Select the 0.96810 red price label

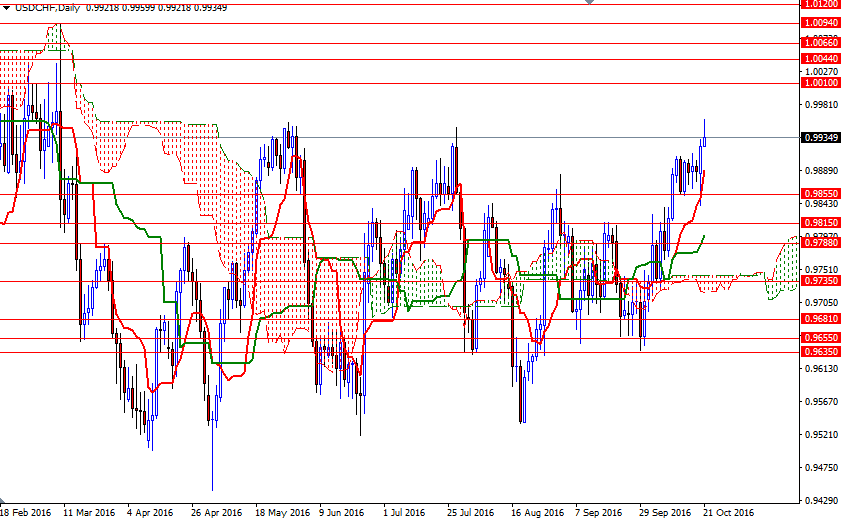coord(820,319)
